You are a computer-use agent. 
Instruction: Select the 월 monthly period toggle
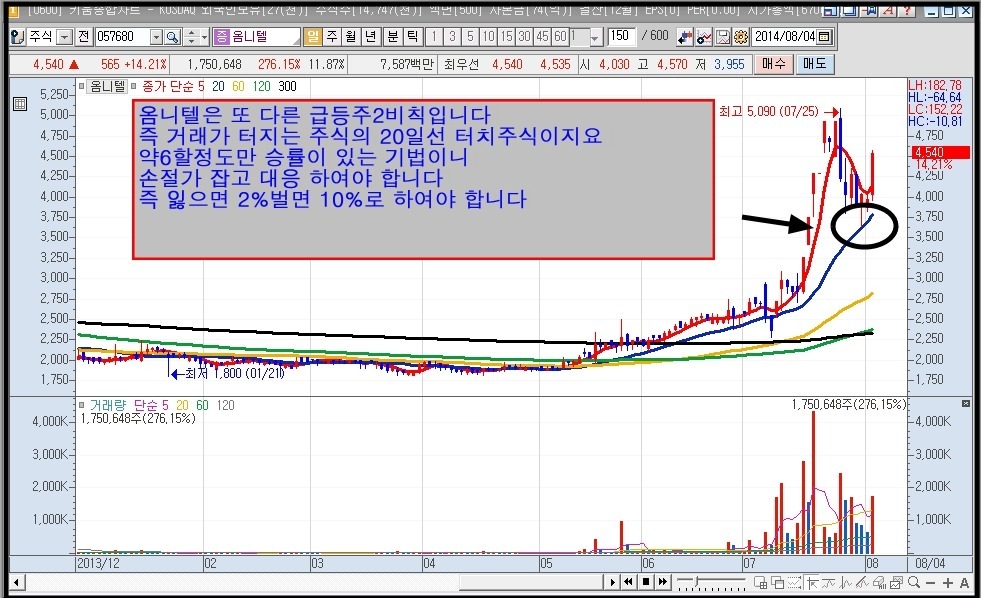pos(351,37)
